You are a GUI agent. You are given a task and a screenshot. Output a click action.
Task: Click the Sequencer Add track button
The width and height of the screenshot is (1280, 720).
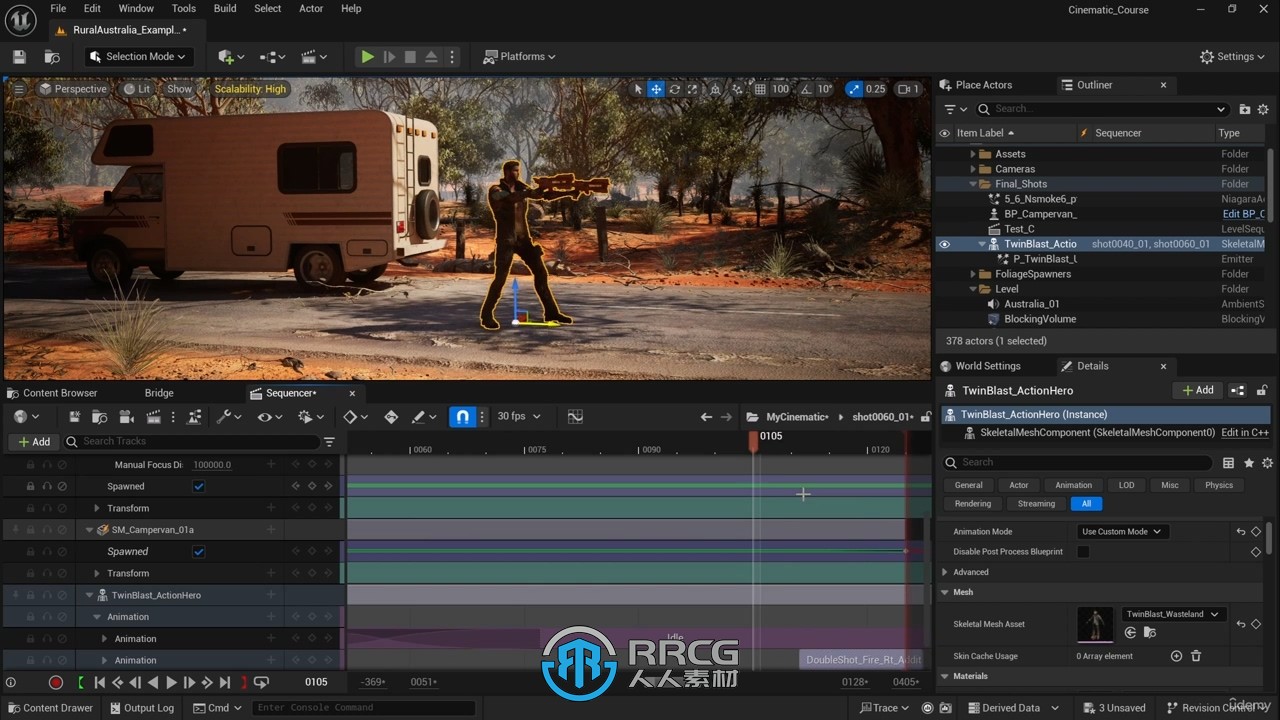(33, 442)
